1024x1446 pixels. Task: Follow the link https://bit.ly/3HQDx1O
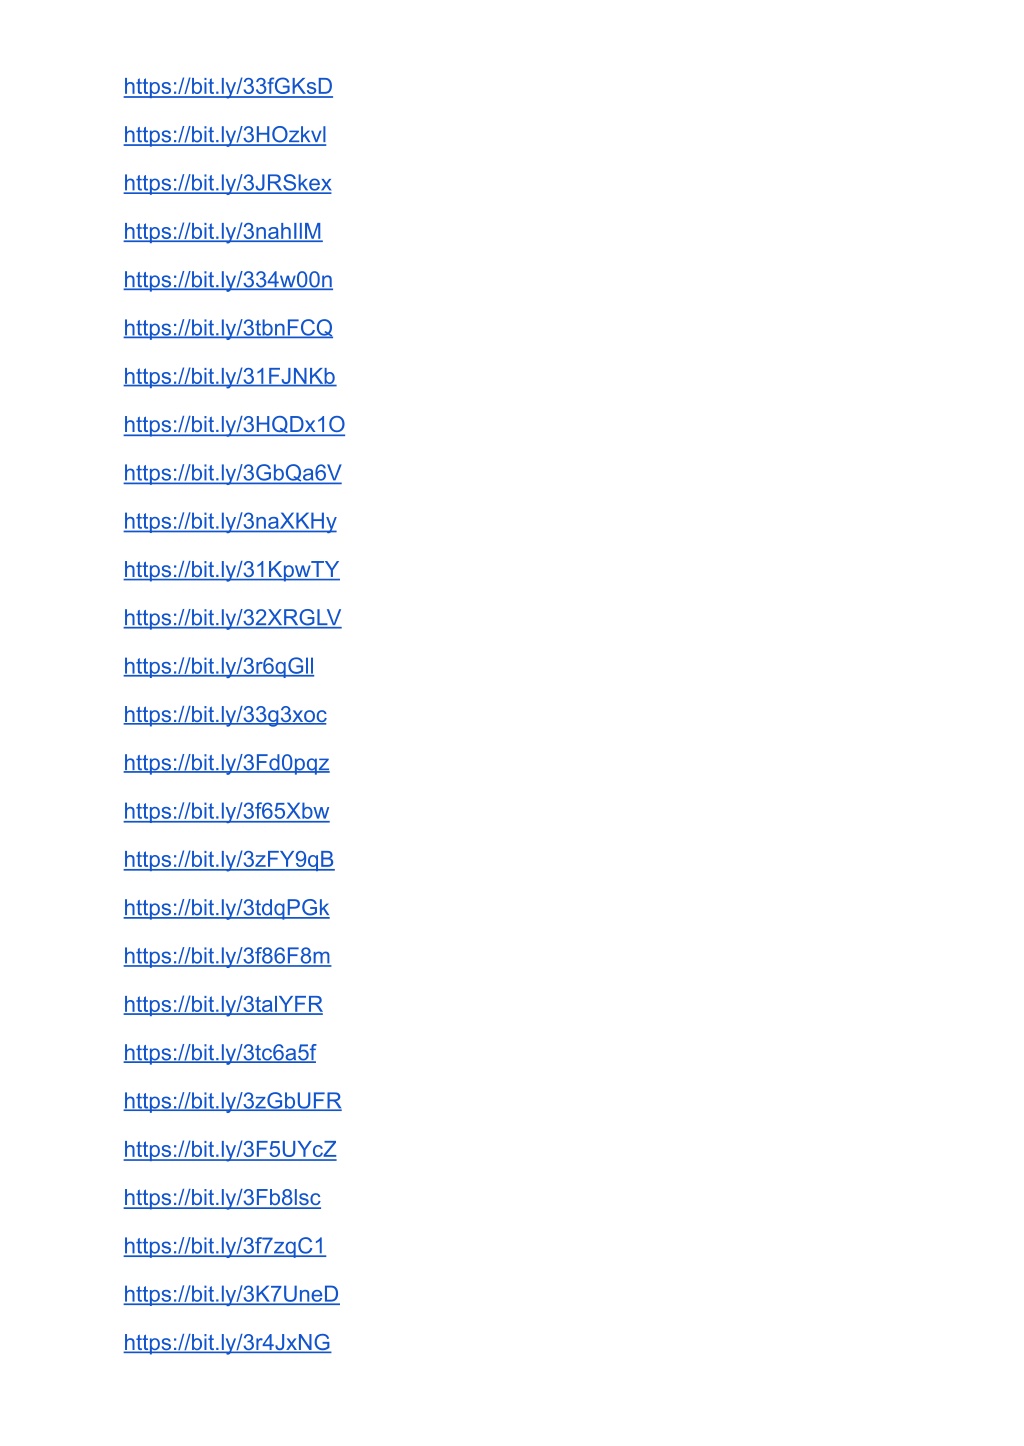click(x=235, y=425)
